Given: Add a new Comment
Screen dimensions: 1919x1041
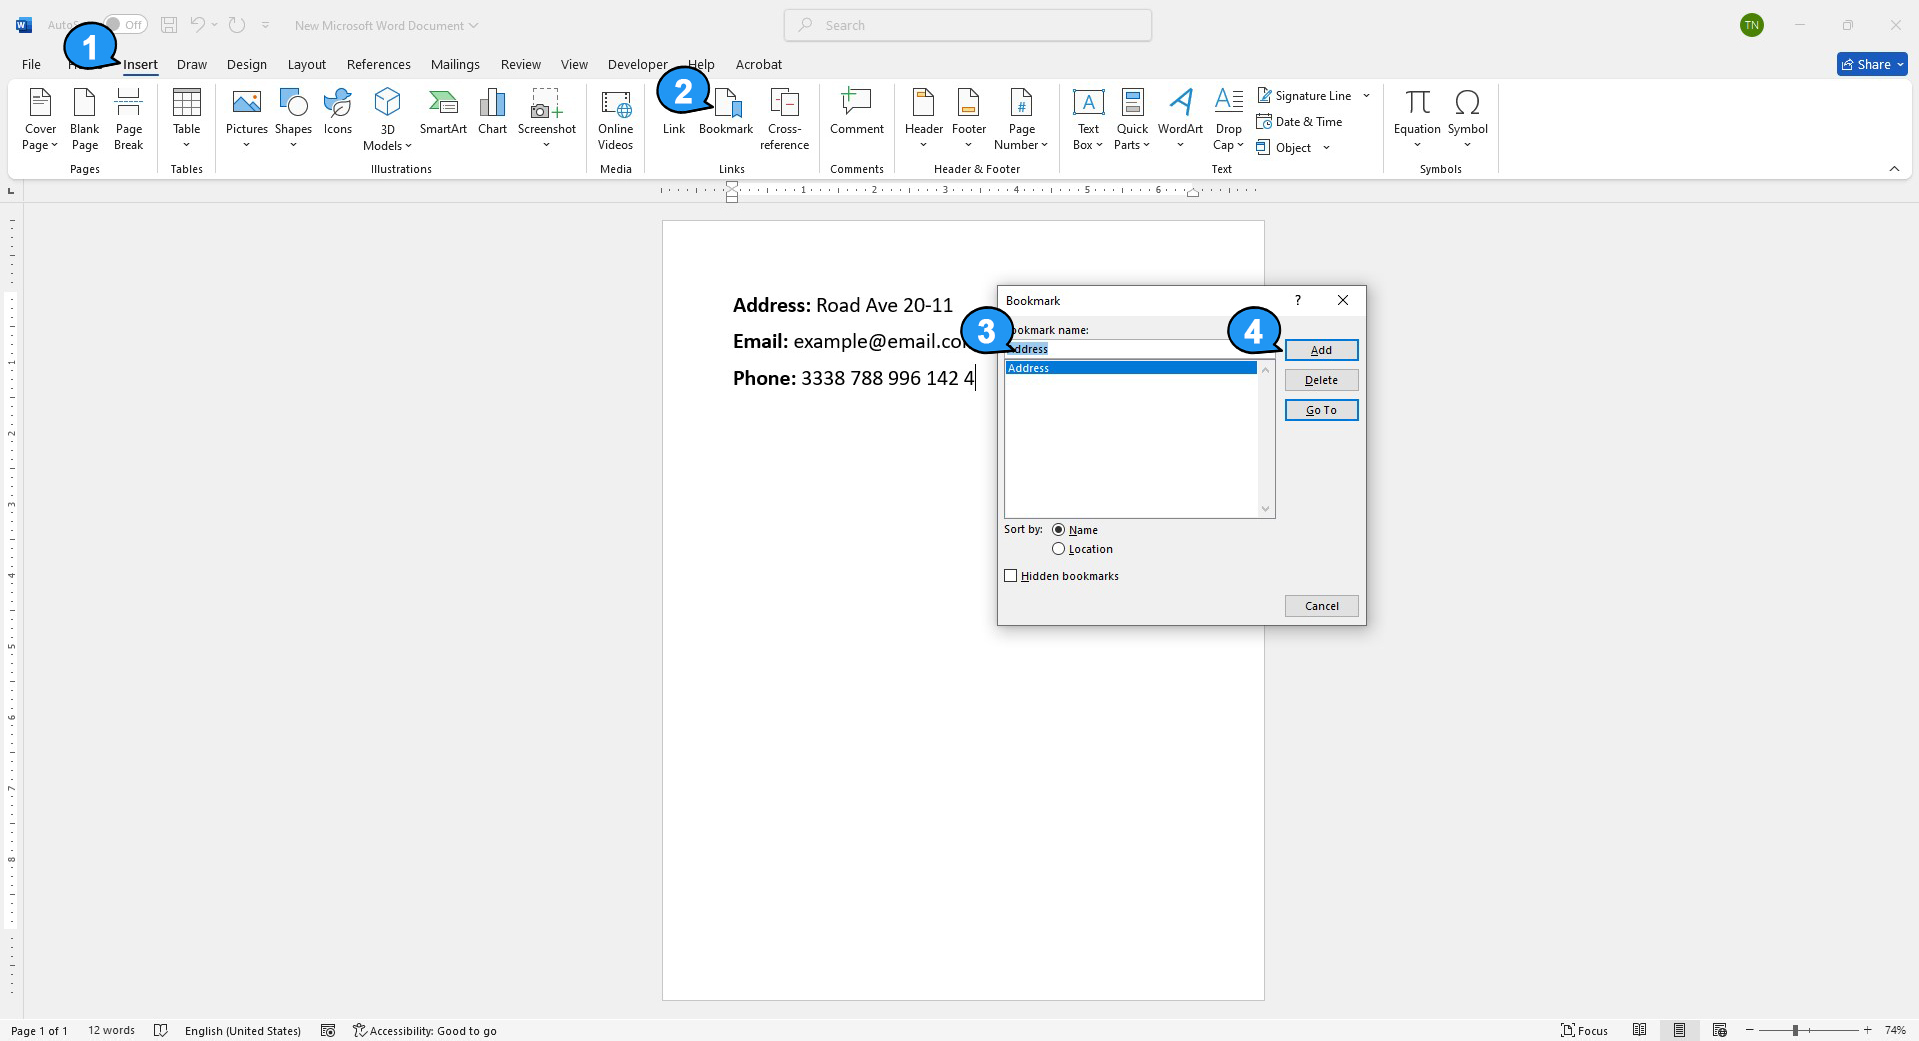Looking at the screenshot, I should click(857, 112).
